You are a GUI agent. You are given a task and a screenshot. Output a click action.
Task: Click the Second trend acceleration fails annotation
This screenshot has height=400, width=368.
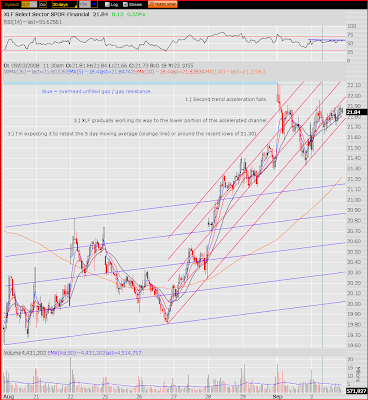click(226, 99)
